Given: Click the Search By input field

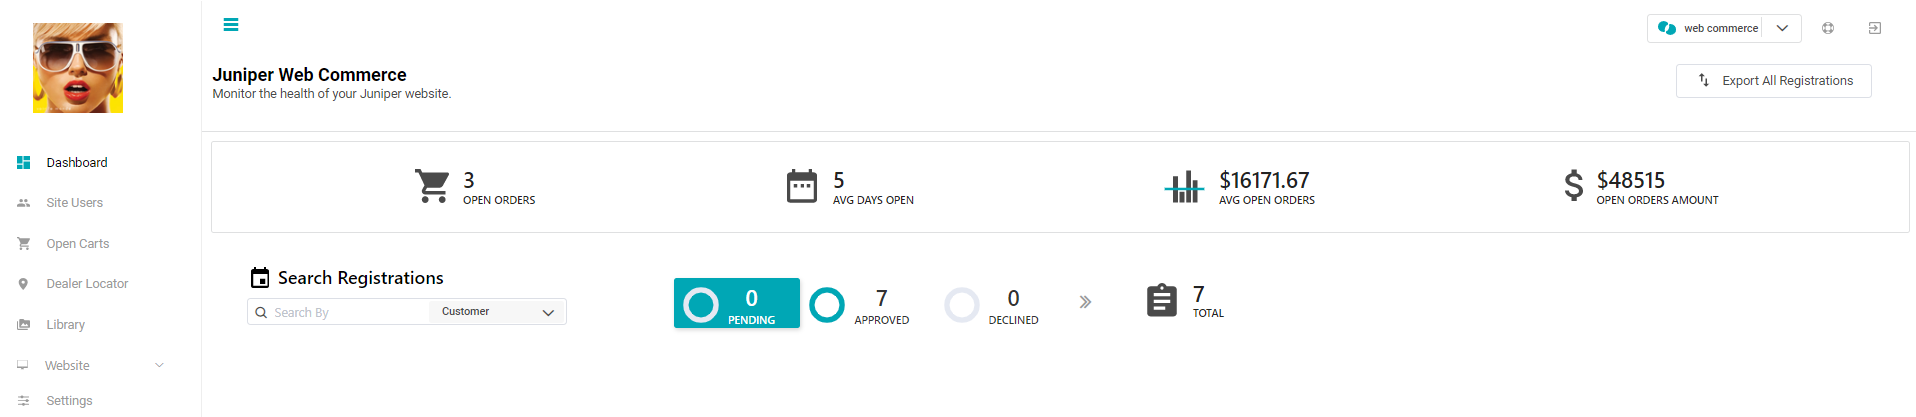Looking at the screenshot, I should (x=340, y=312).
